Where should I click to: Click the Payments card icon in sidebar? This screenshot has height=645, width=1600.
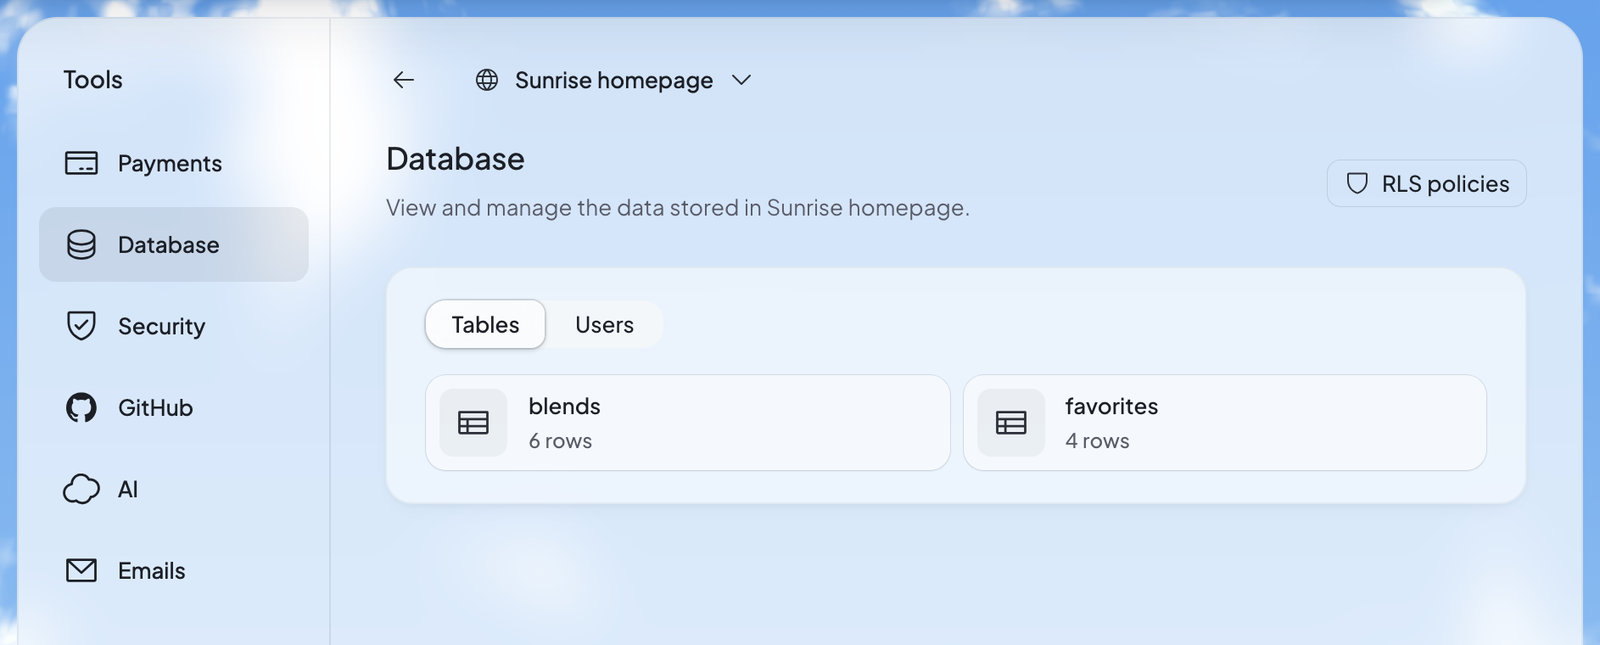(x=81, y=163)
